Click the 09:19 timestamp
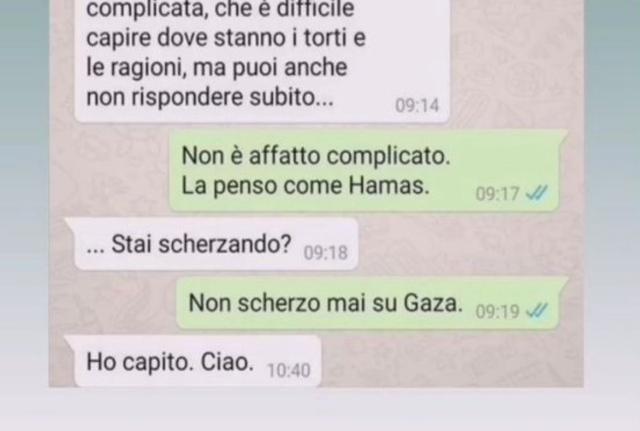Screen dimensions: 640x431 coord(497,312)
